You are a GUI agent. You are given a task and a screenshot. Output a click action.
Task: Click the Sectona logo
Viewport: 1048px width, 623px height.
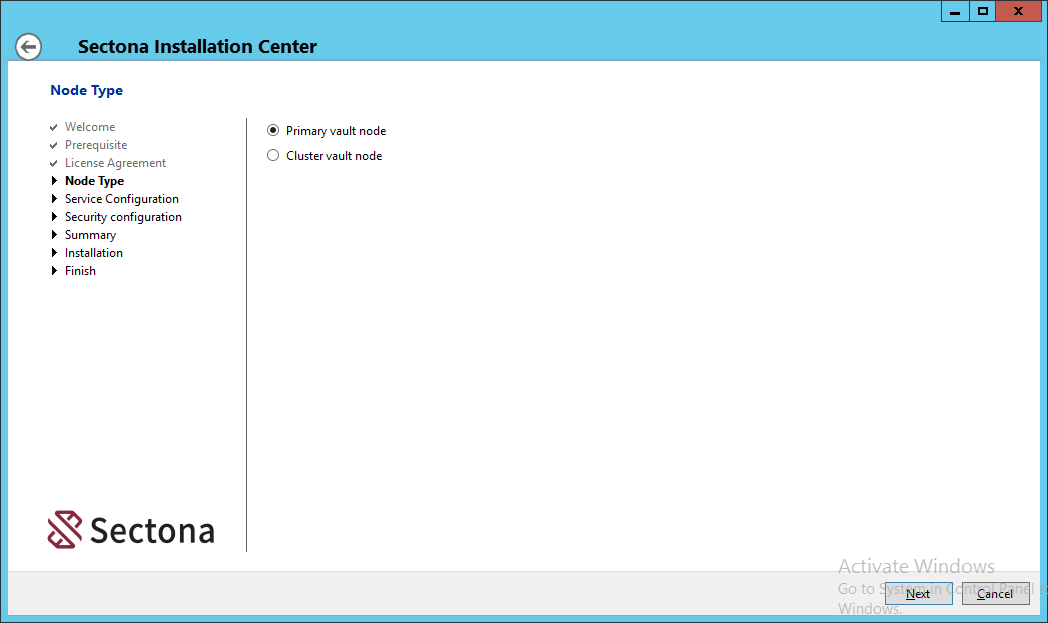[x=130, y=529]
